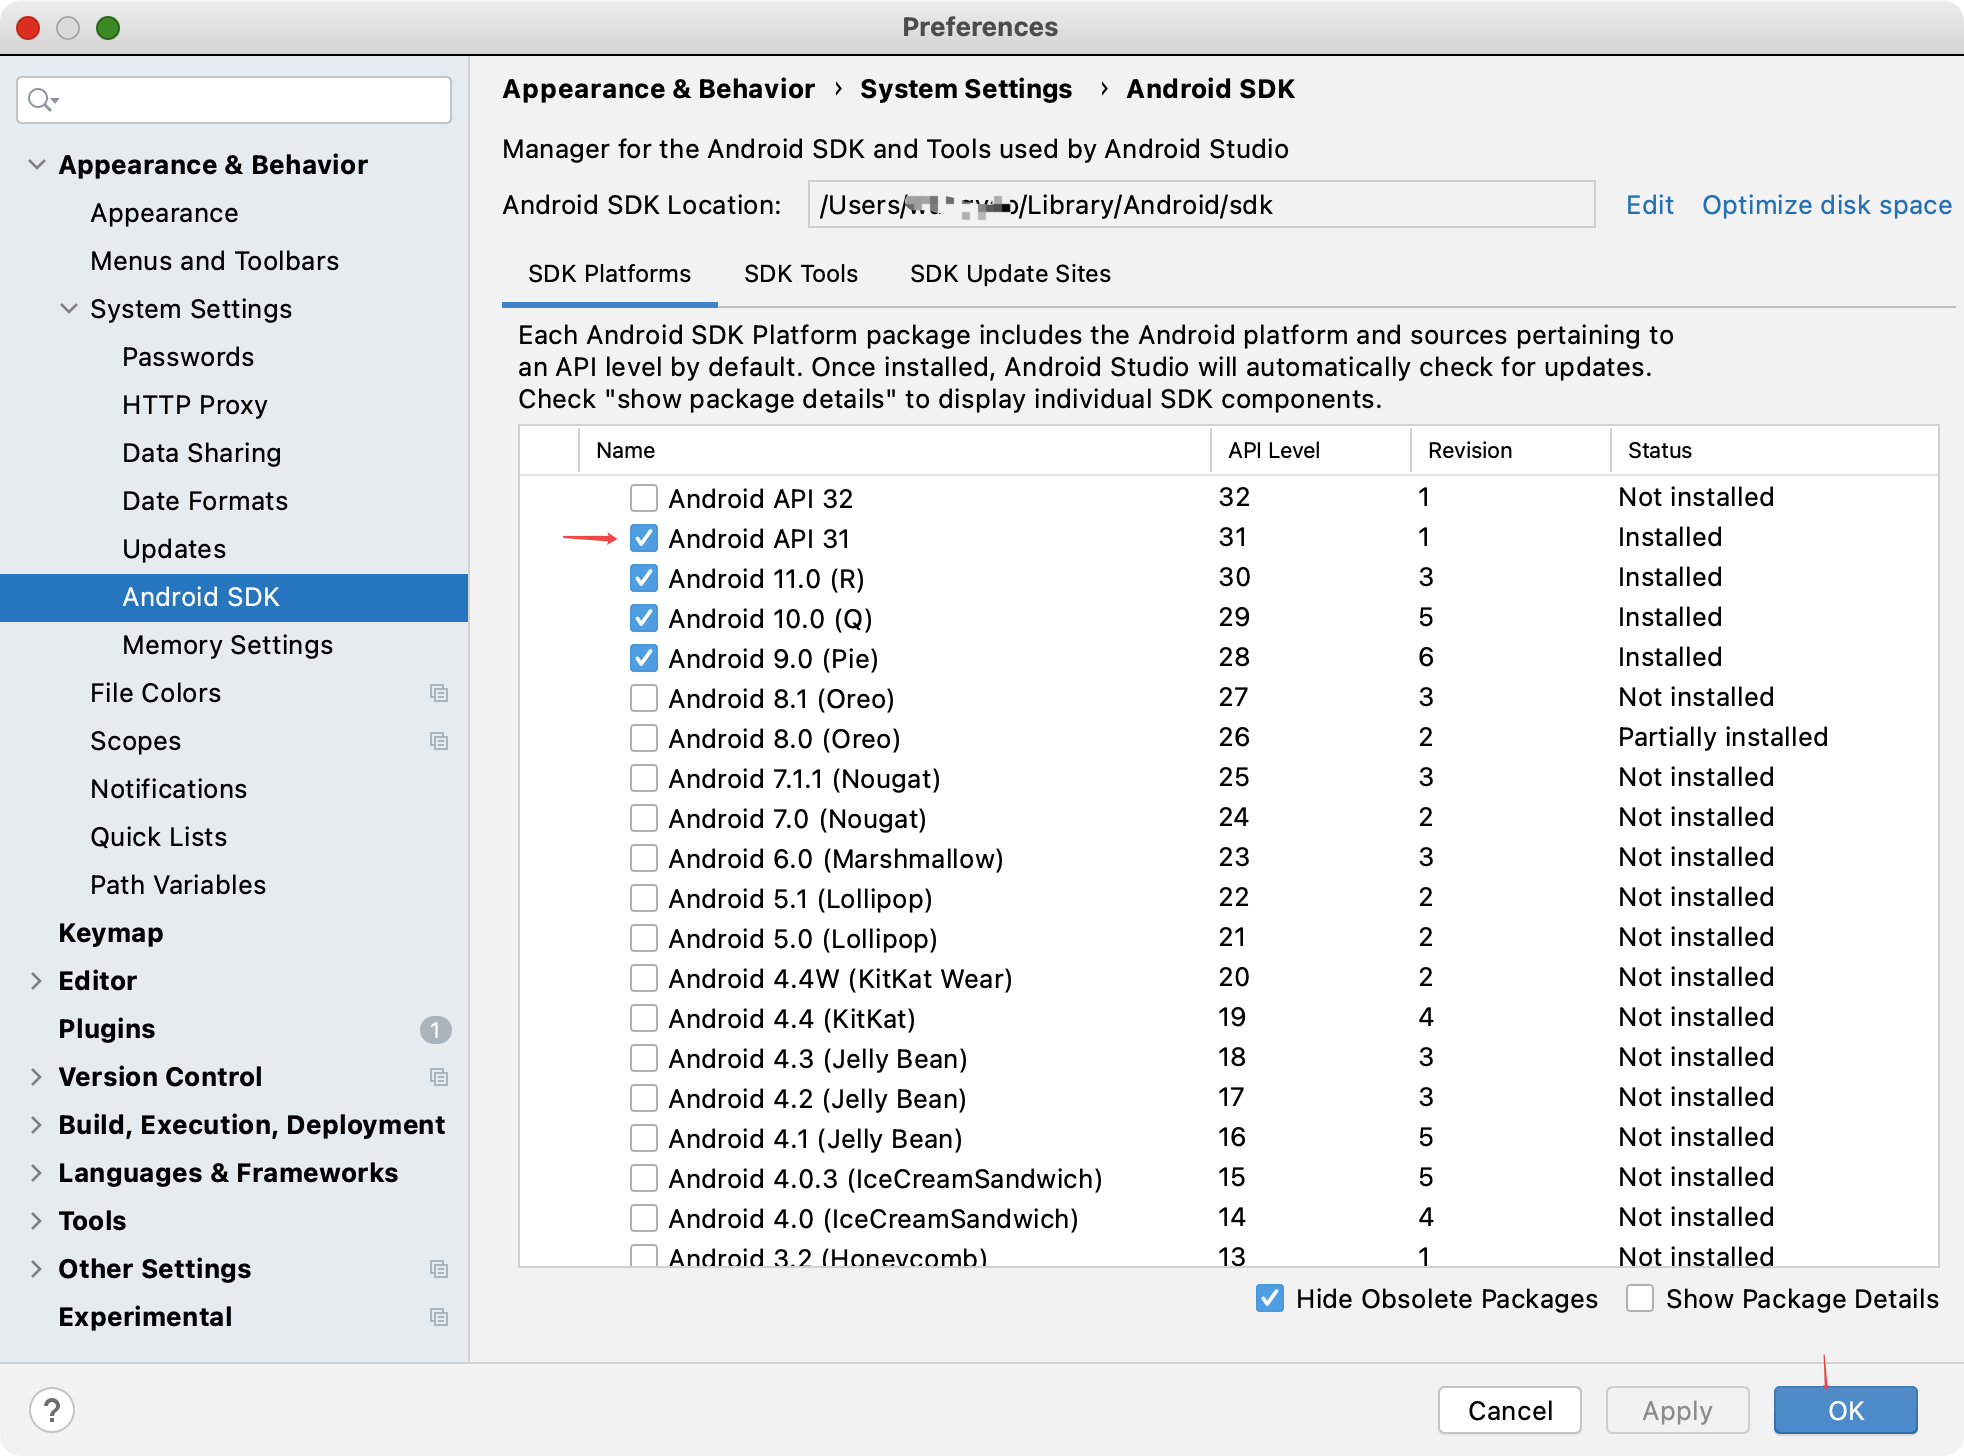Expand the Tools section arrow

pos(37,1220)
